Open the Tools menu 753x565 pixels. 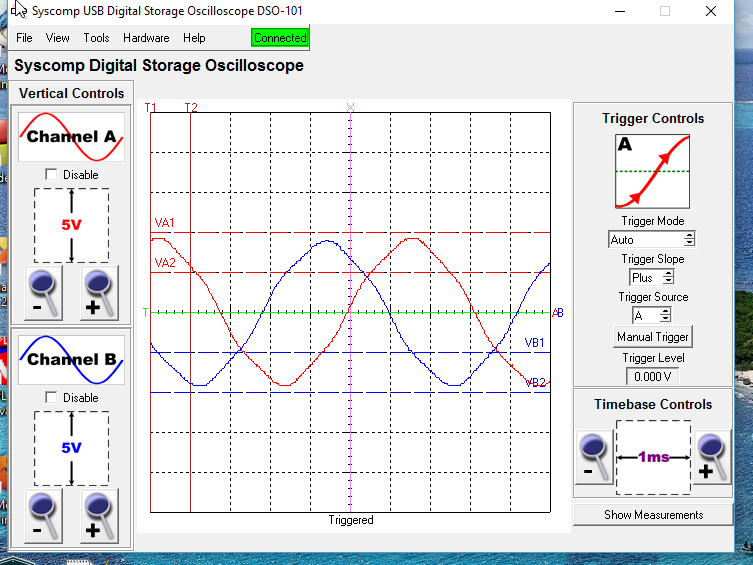tap(96, 38)
